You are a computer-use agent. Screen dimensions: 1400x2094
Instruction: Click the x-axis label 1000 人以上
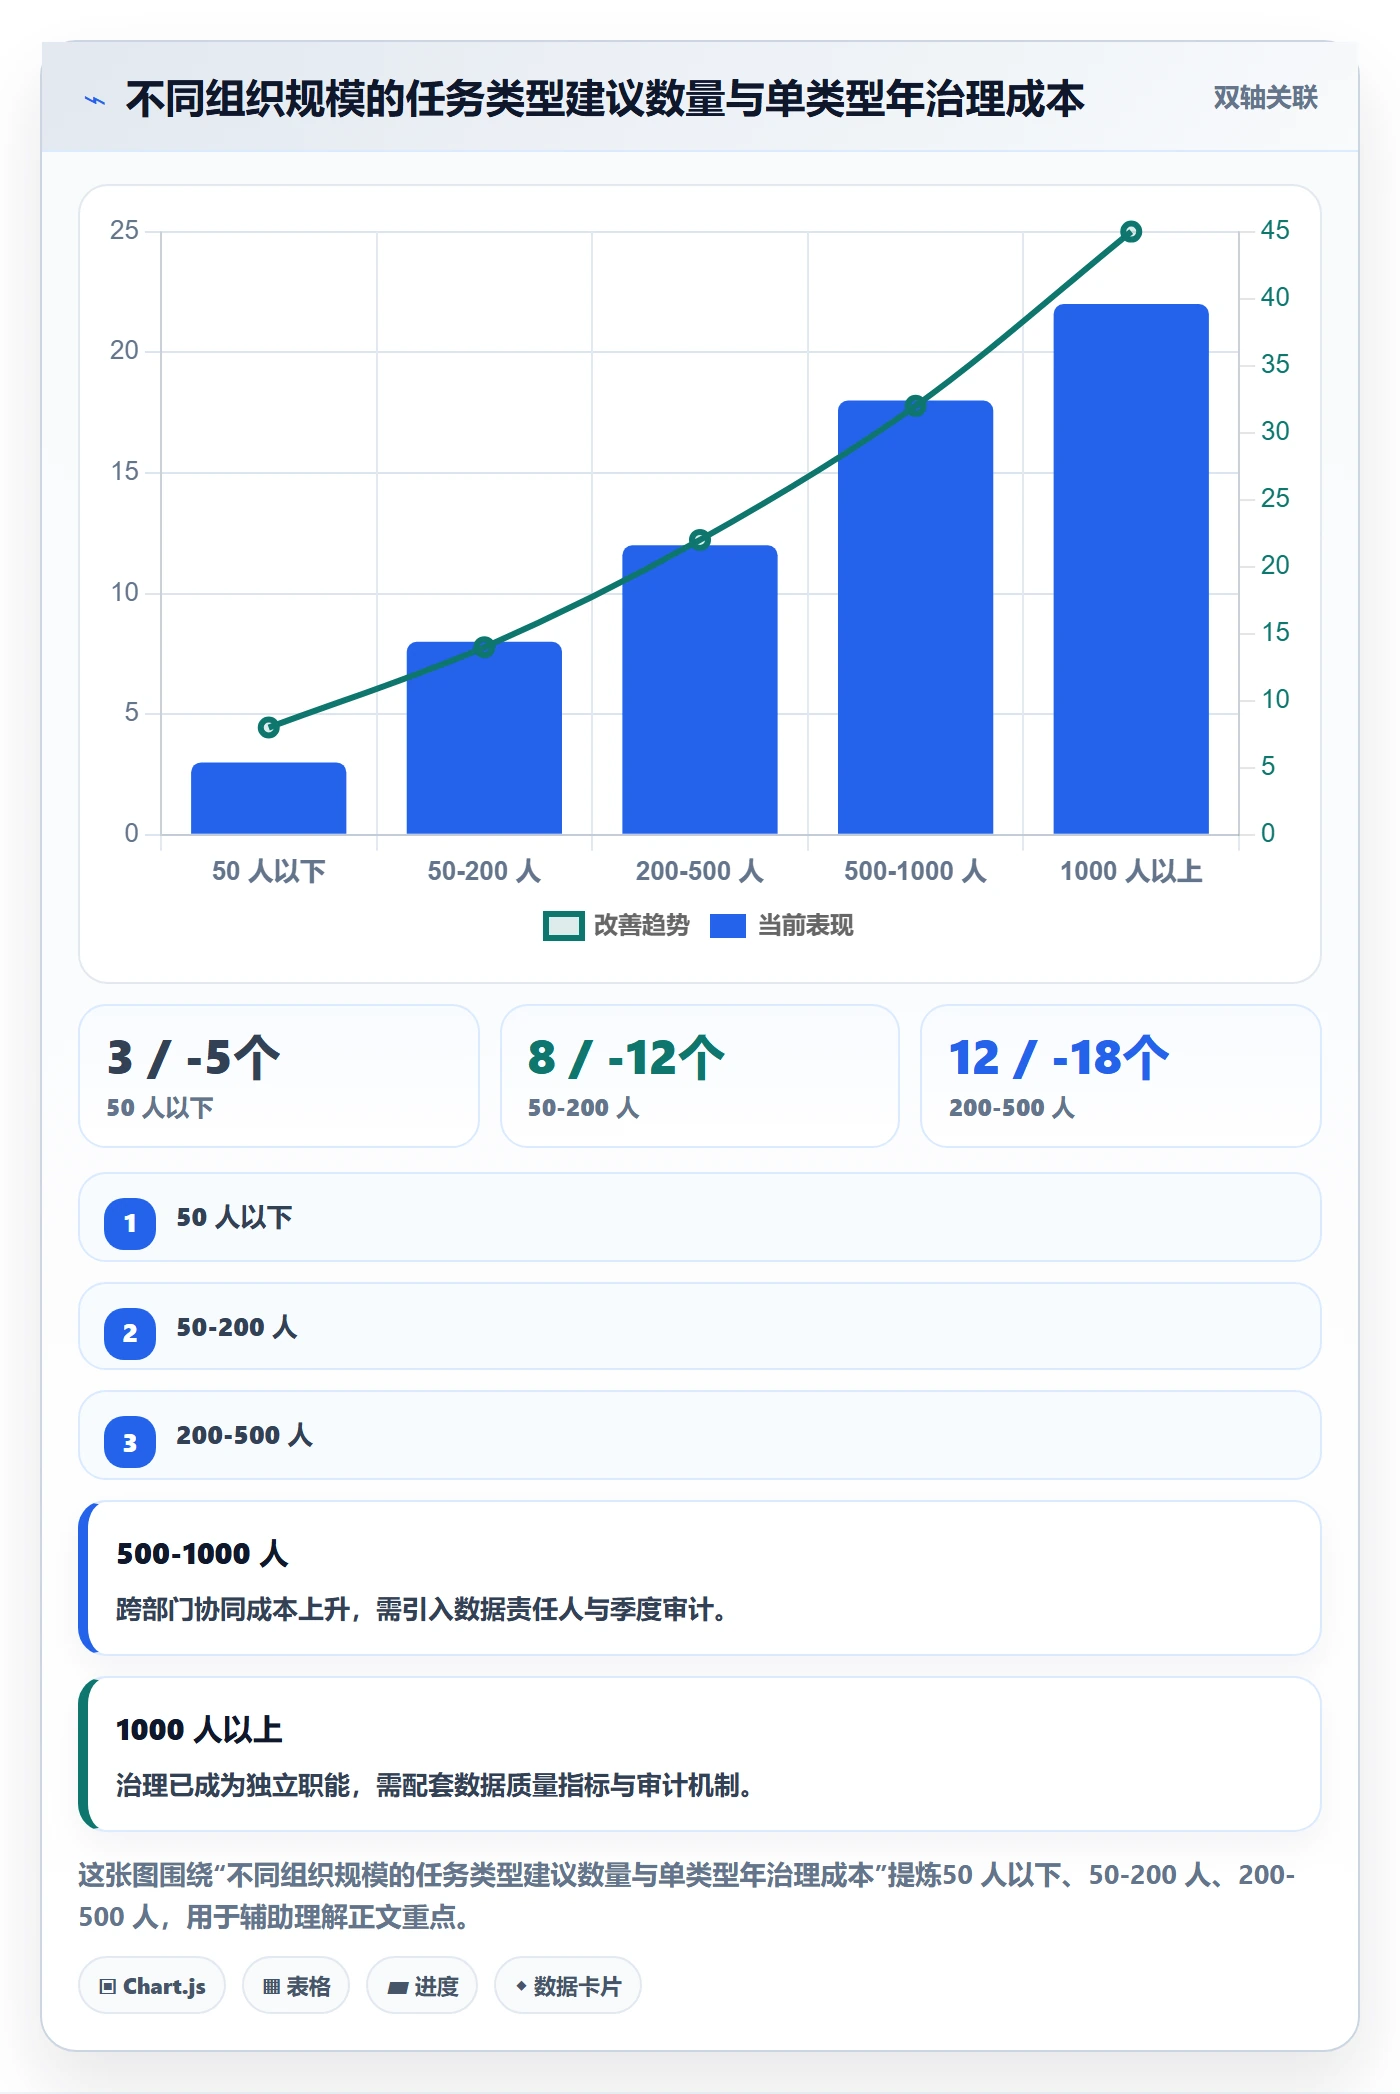pos(1131,871)
